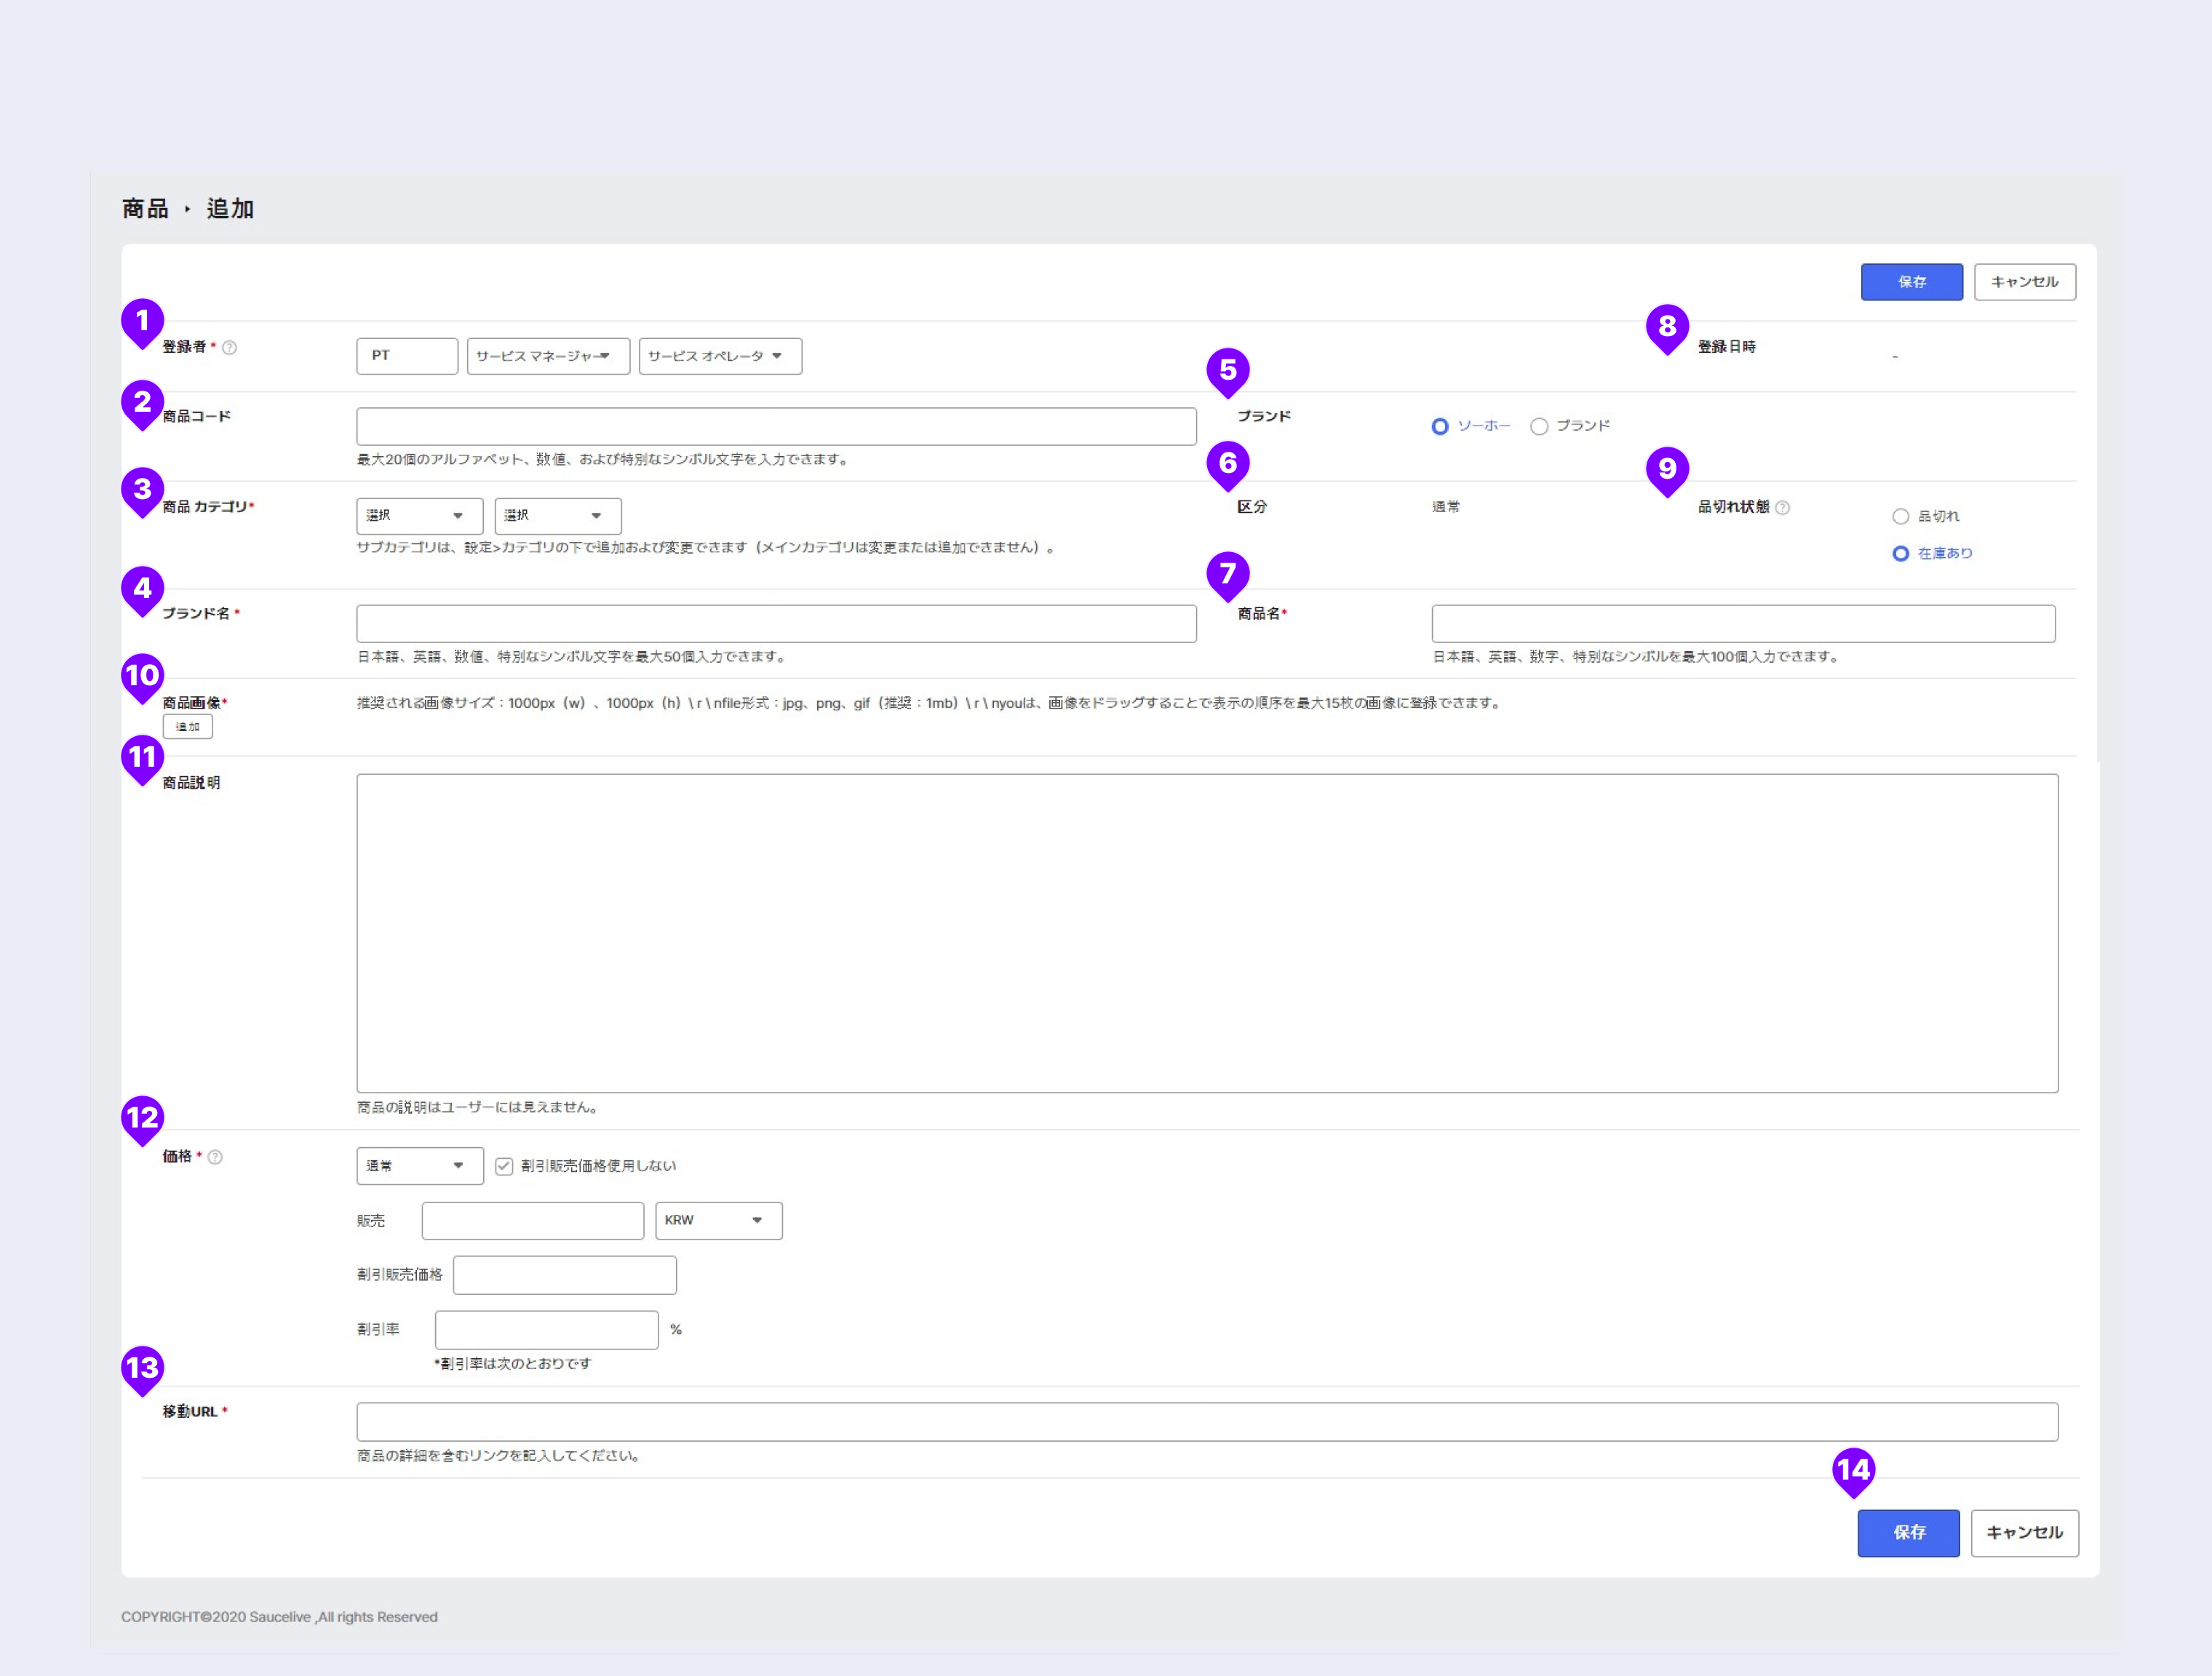Select 在庫あり in-stock radio option

pos(1901,553)
